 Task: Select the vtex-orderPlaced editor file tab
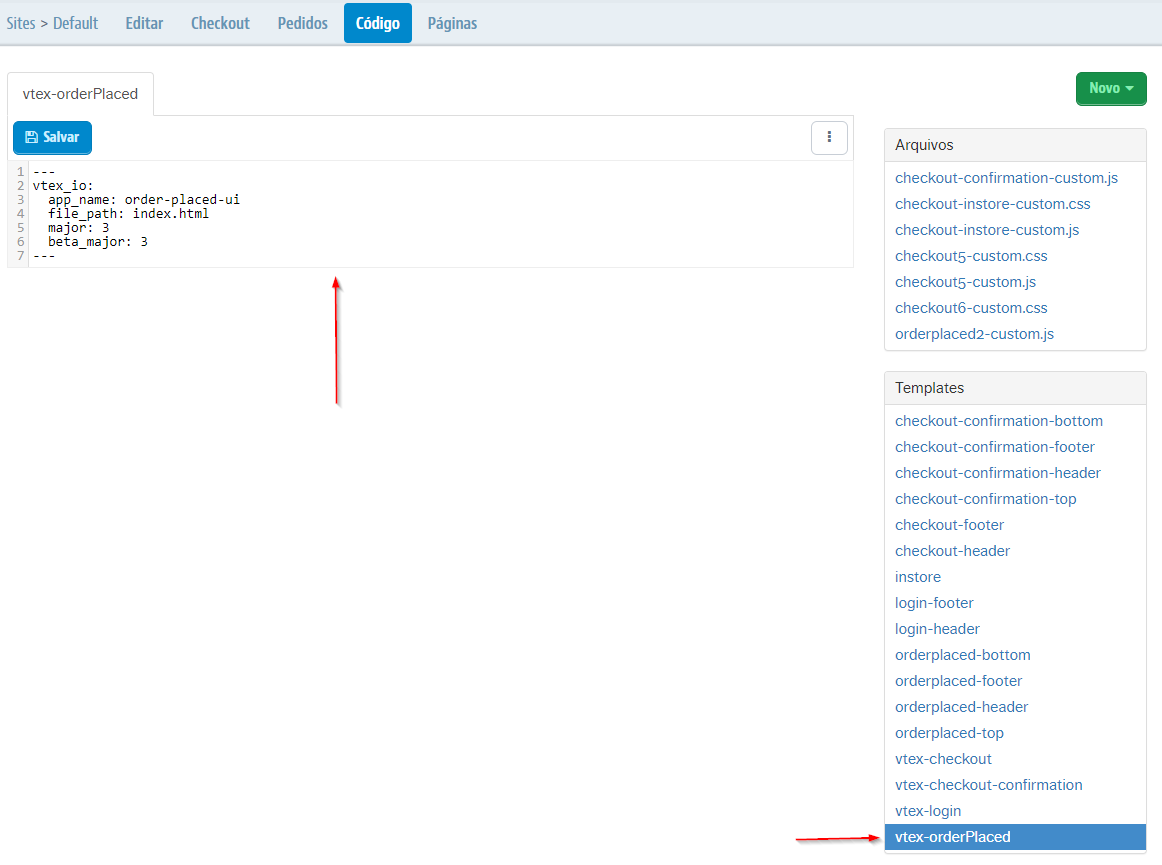pyautogui.click(x=80, y=94)
